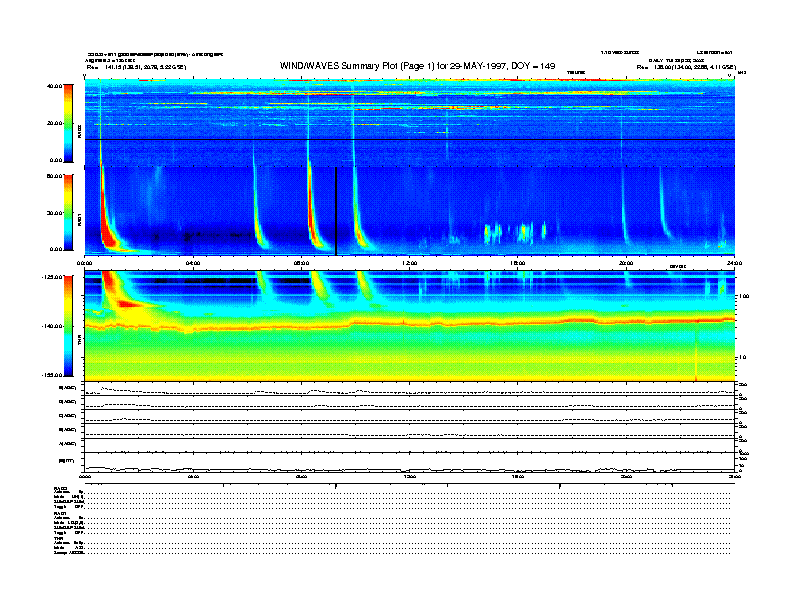Click the RAD2 color scale bar
Image resolution: width=792 pixels, height=612 pixels.
(68, 123)
